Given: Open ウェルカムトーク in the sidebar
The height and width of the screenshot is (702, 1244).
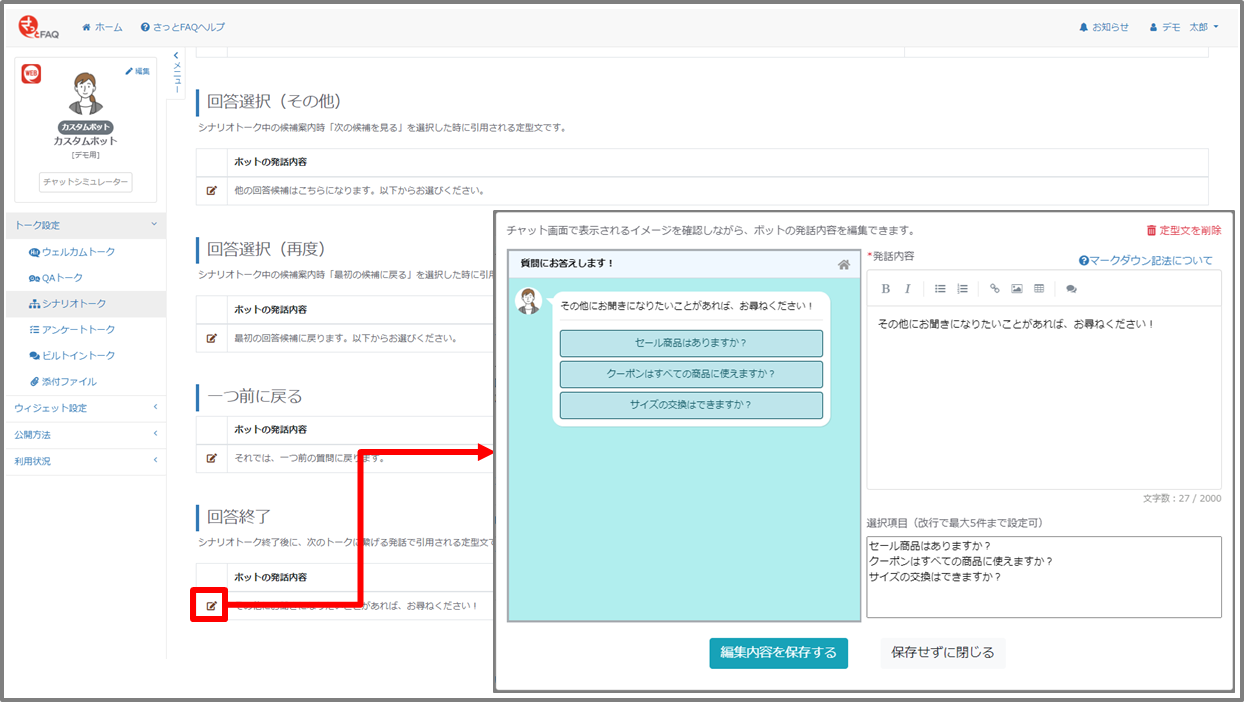Looking at the screenshot, I should pyautogui.click(x=77, y=252).
